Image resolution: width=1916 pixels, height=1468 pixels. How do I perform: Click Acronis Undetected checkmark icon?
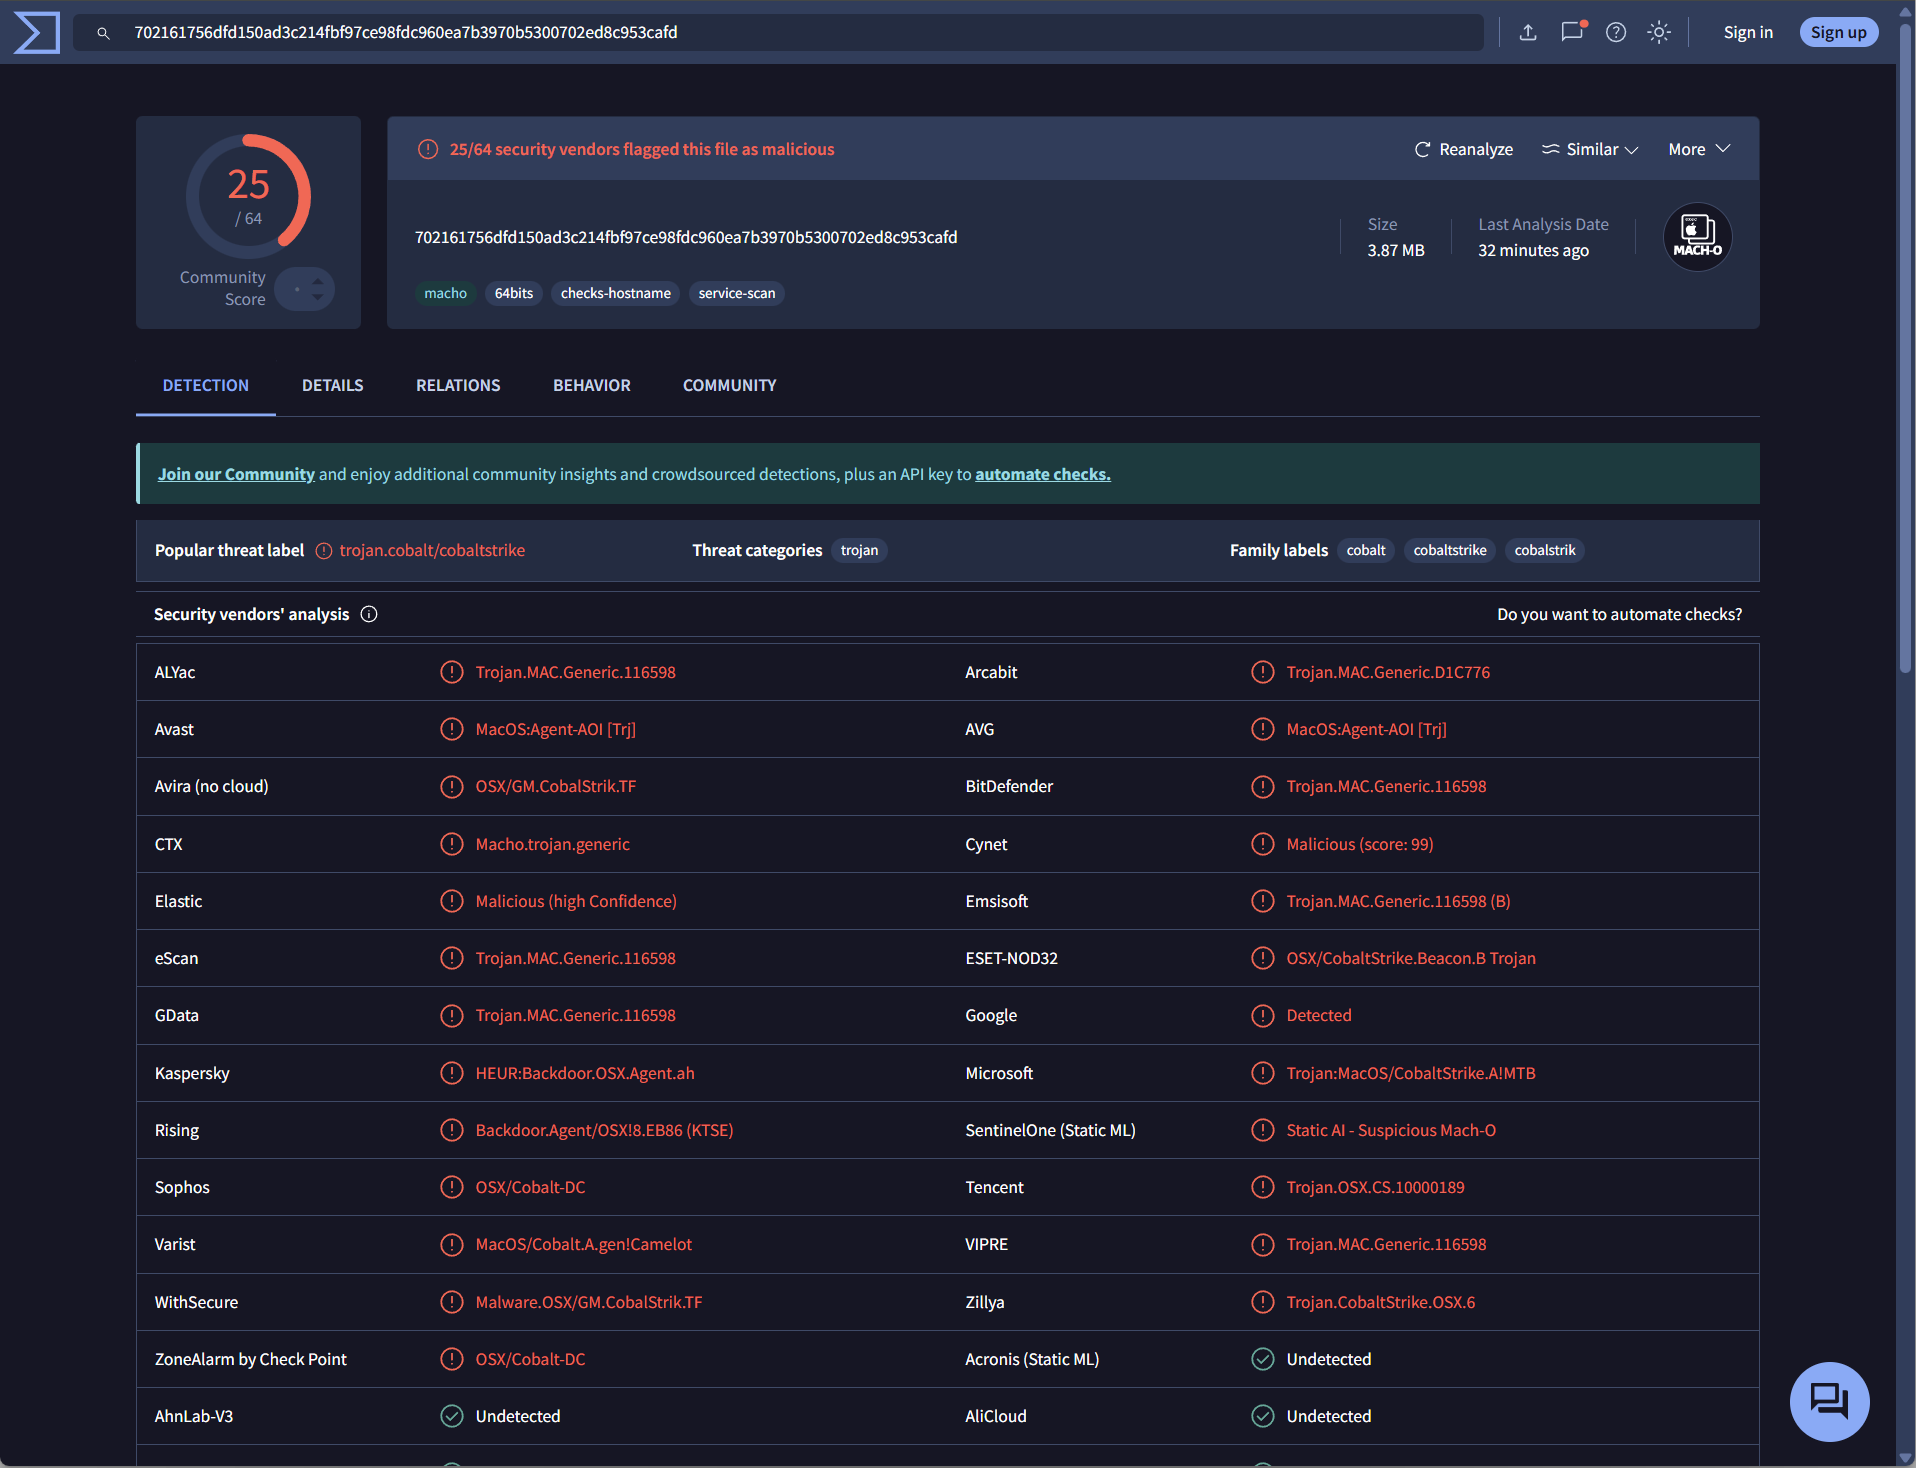click(x=1263, y=1359)
